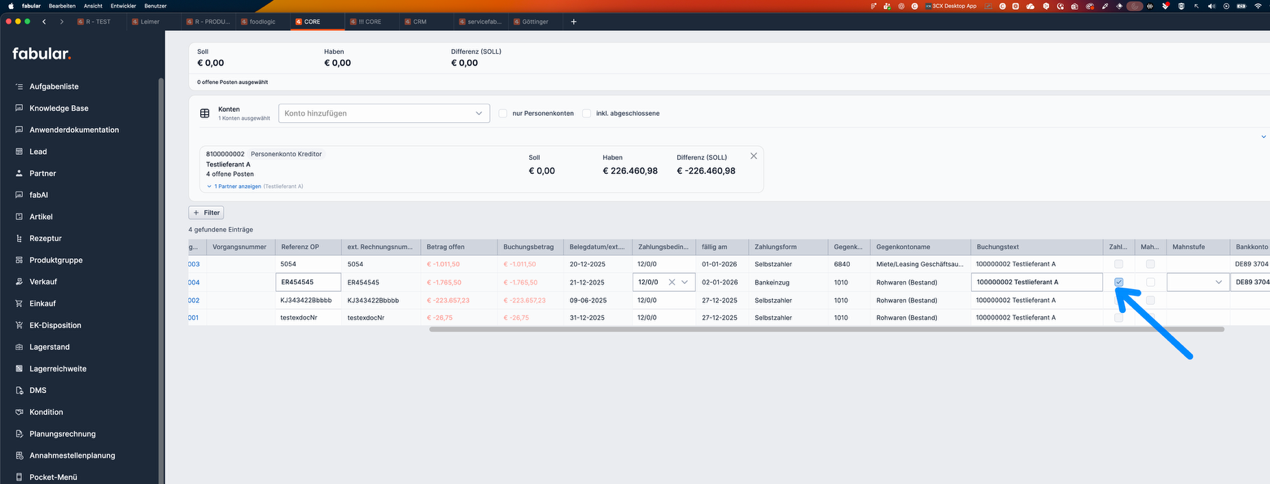Click the Filter button
The image size is (1270, 484).
tap(206, 213)
